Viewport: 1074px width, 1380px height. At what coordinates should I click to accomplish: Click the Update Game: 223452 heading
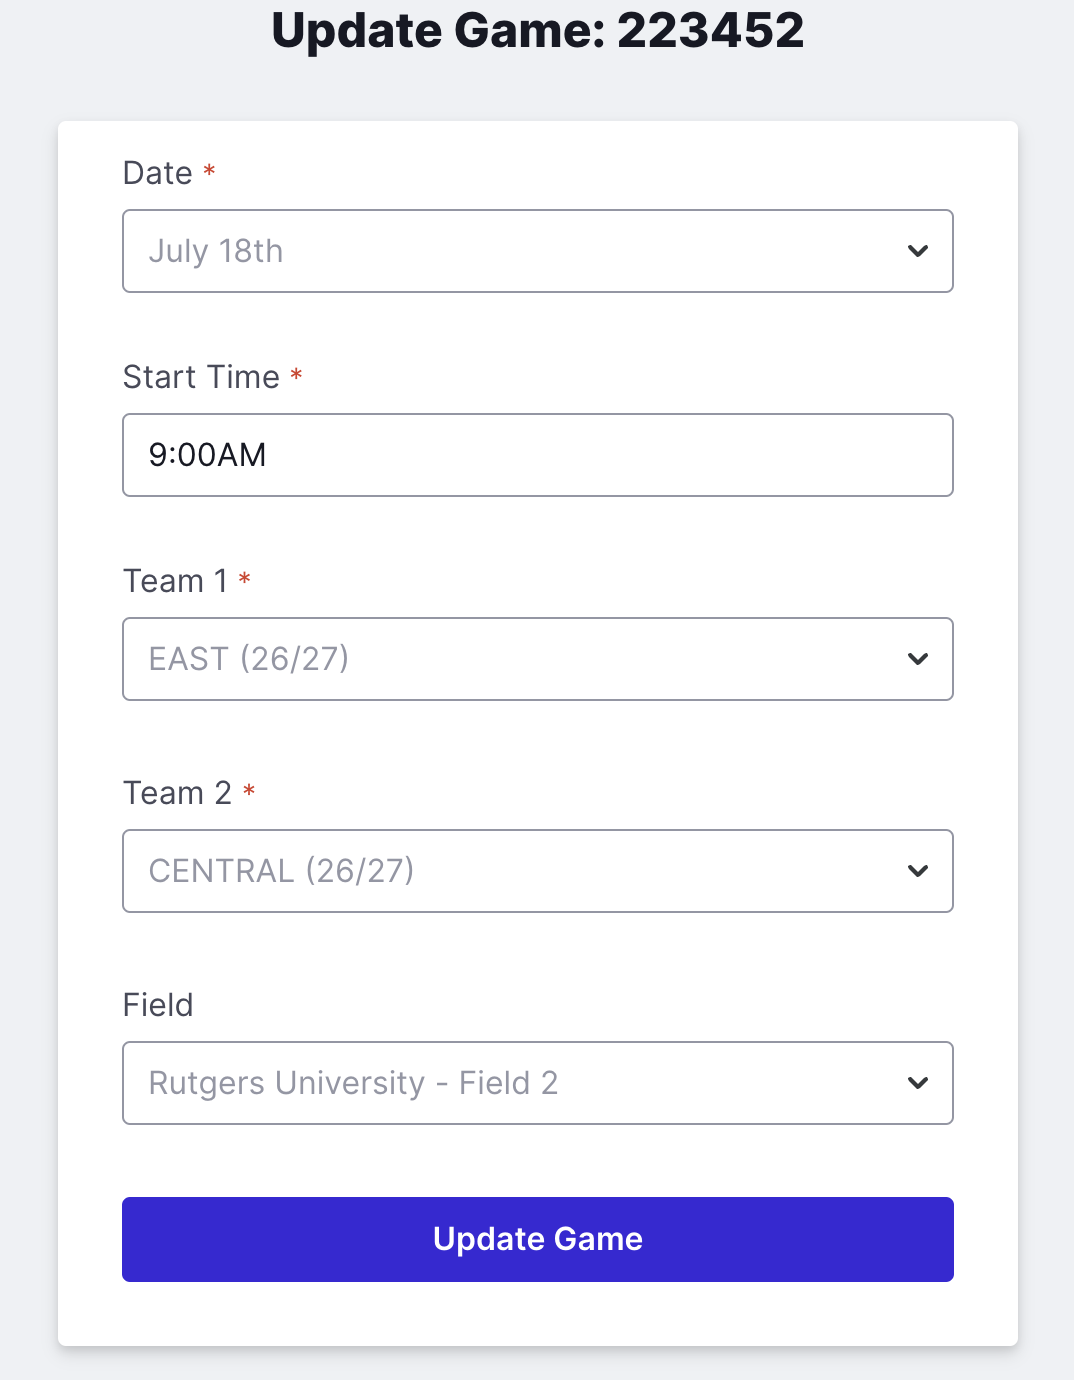click(x=537, y=30)
